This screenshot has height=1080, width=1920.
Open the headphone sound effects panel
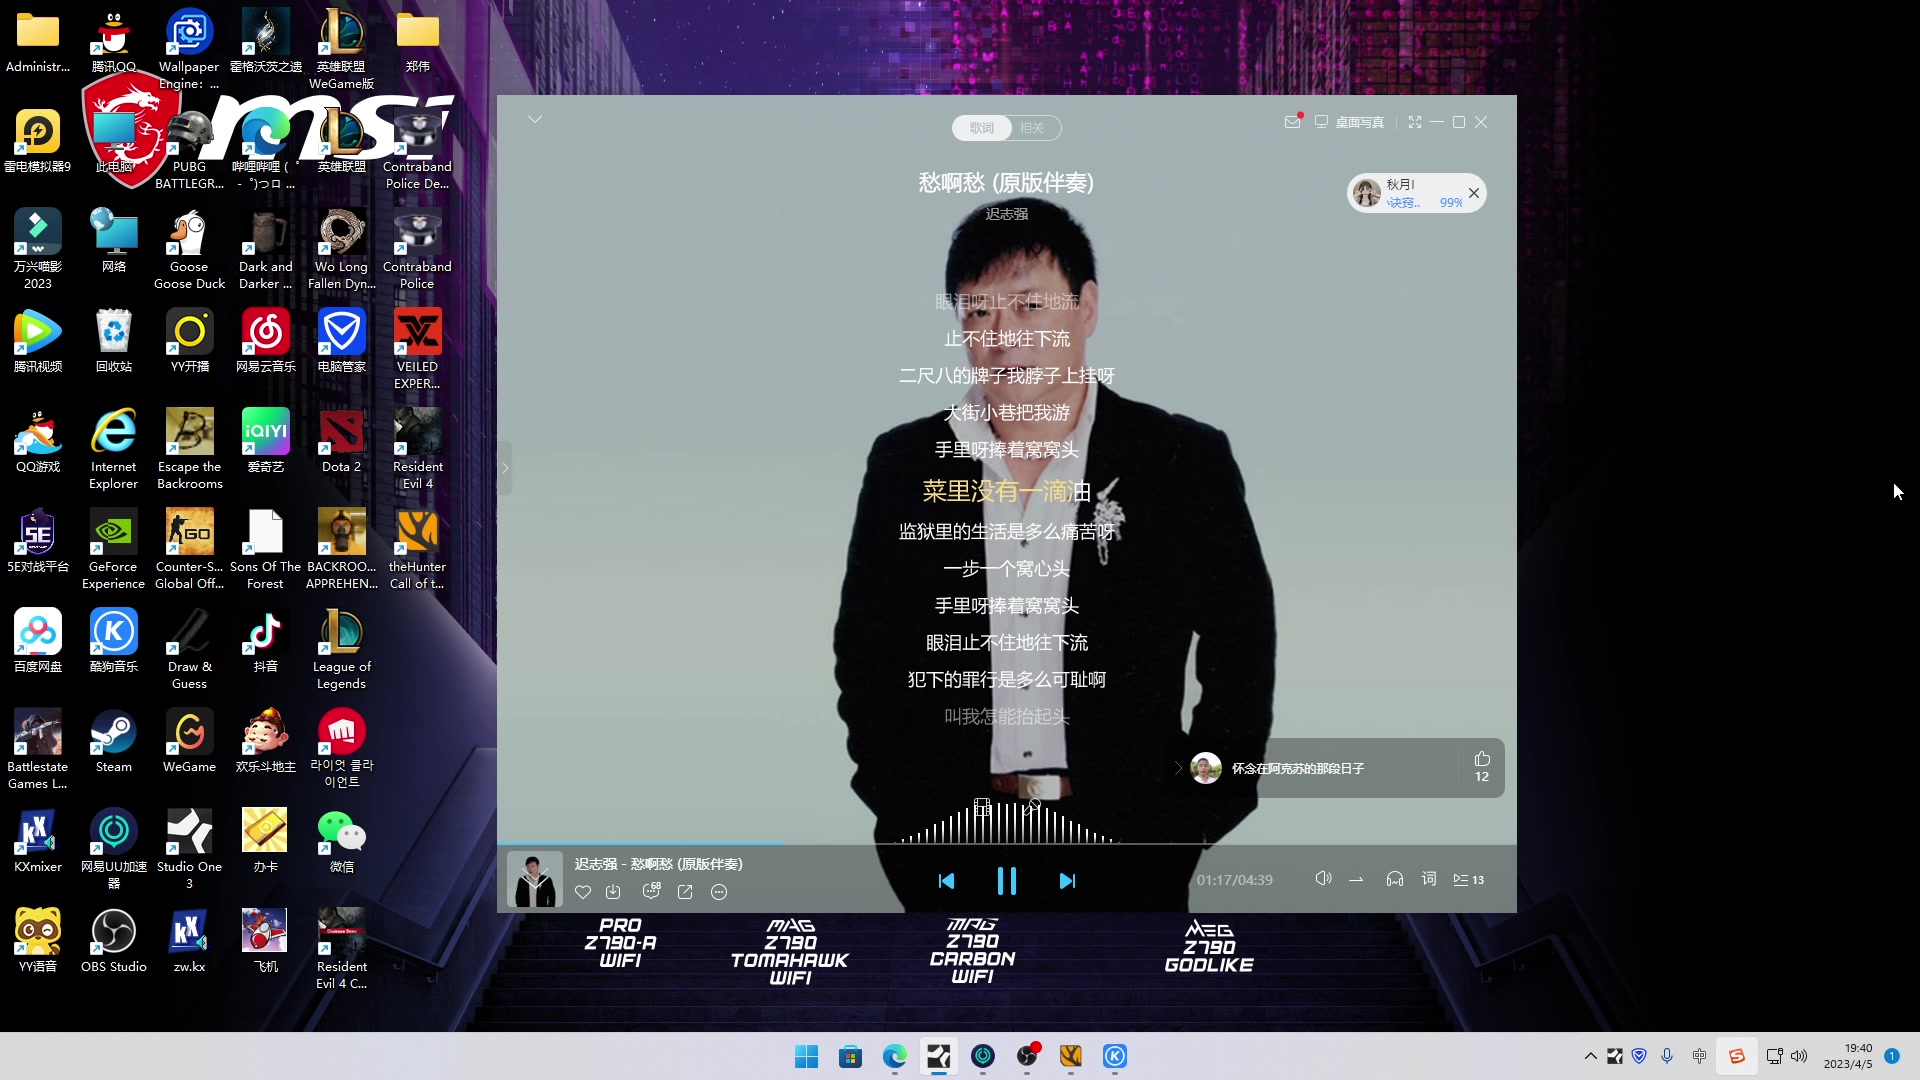coord(1394,879)
